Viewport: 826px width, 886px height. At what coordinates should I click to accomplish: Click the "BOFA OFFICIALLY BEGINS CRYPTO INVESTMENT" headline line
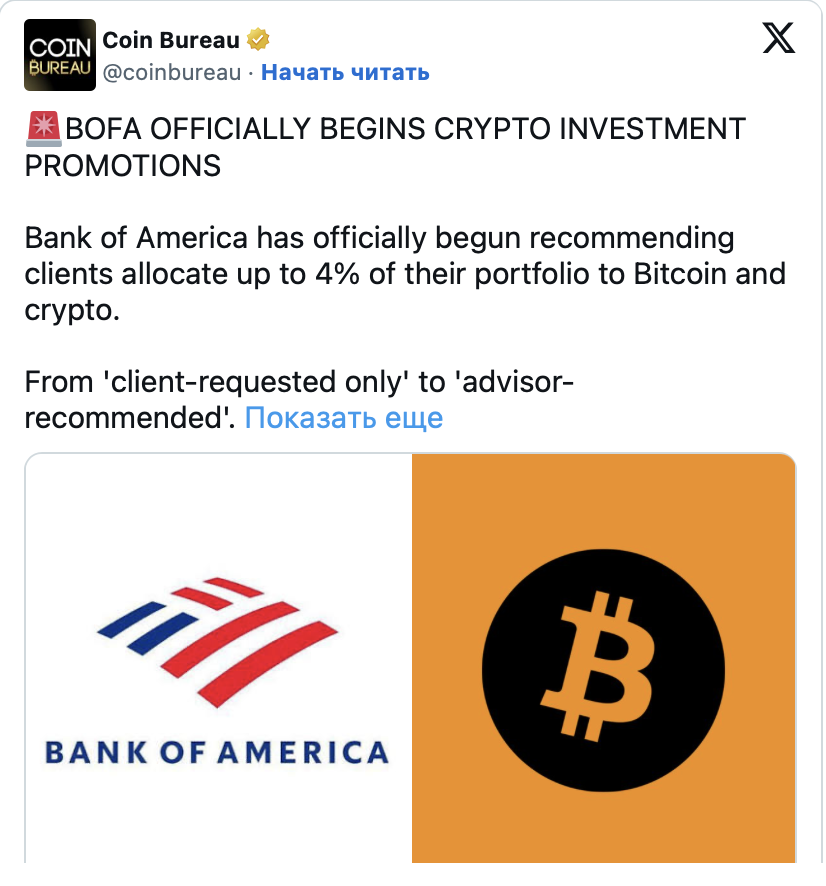(x=405, y=129)
